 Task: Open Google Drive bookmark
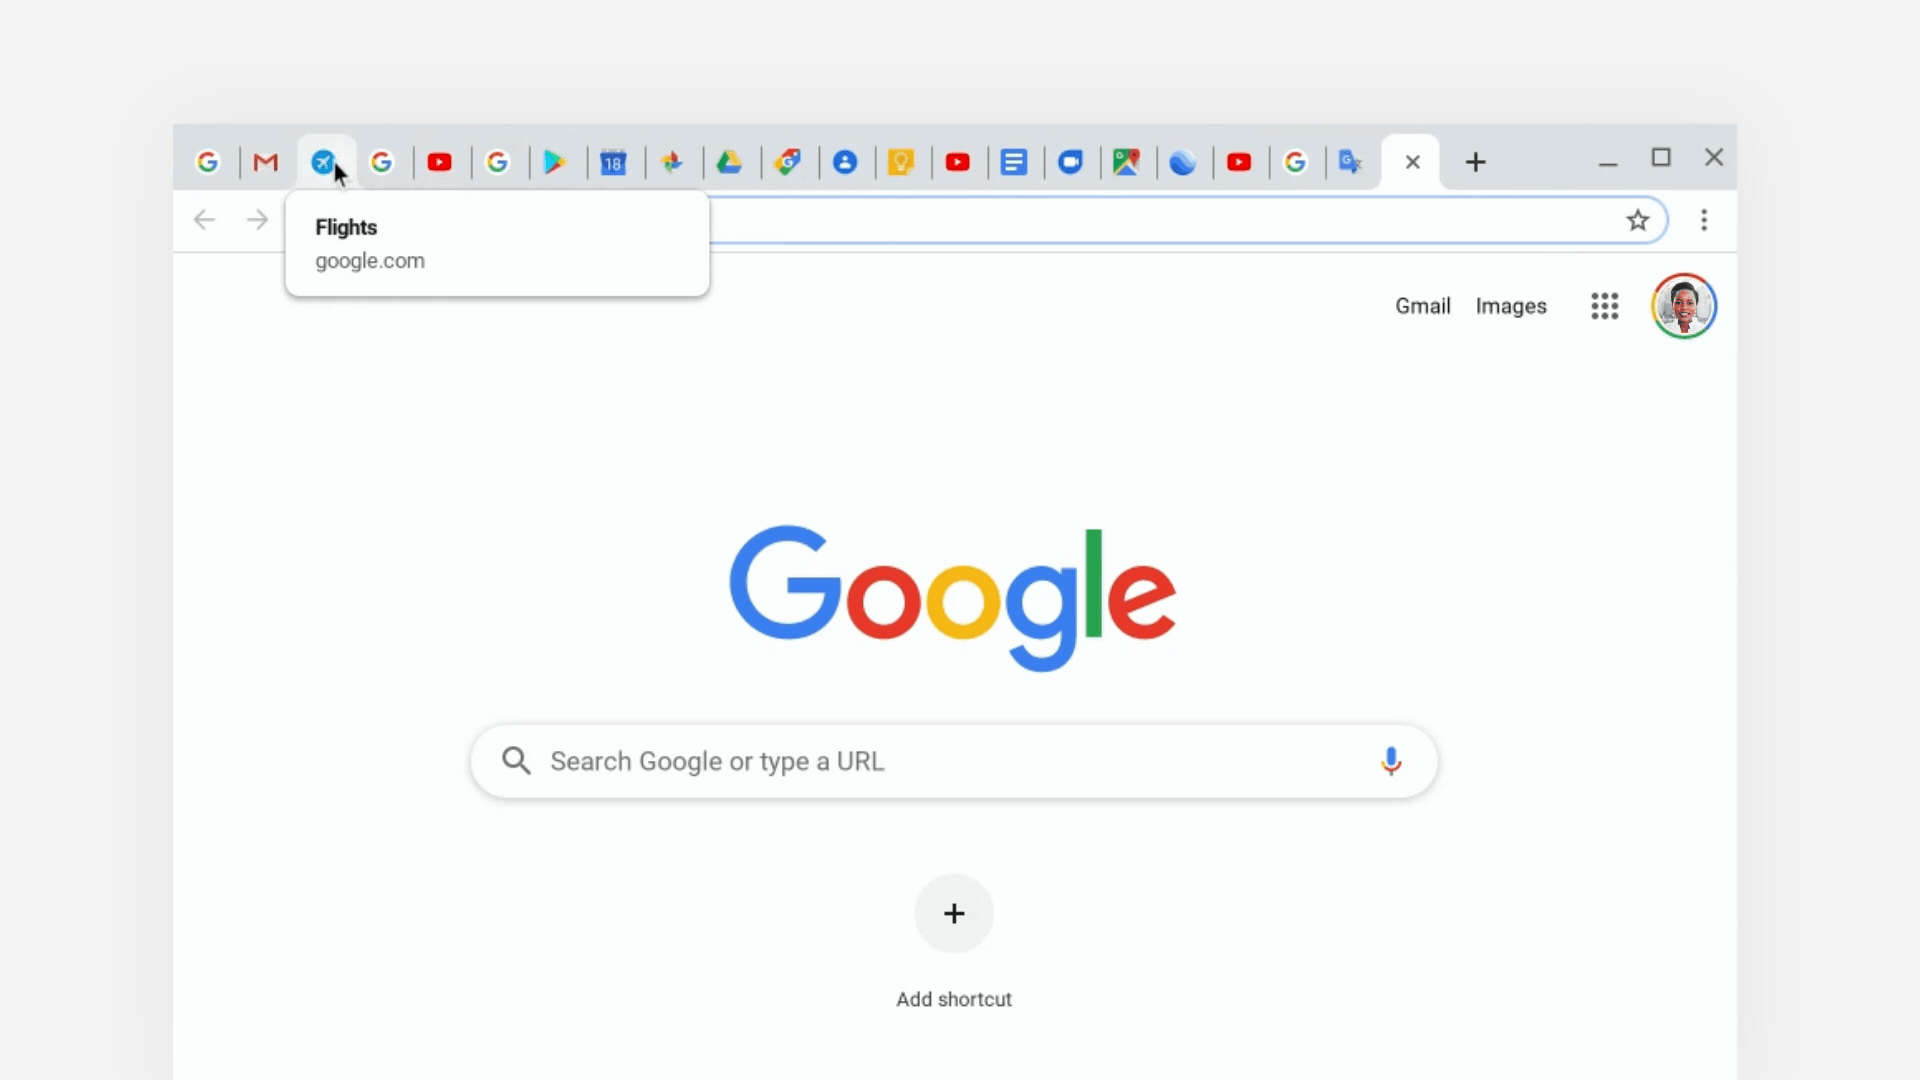(x=728, y=161)
